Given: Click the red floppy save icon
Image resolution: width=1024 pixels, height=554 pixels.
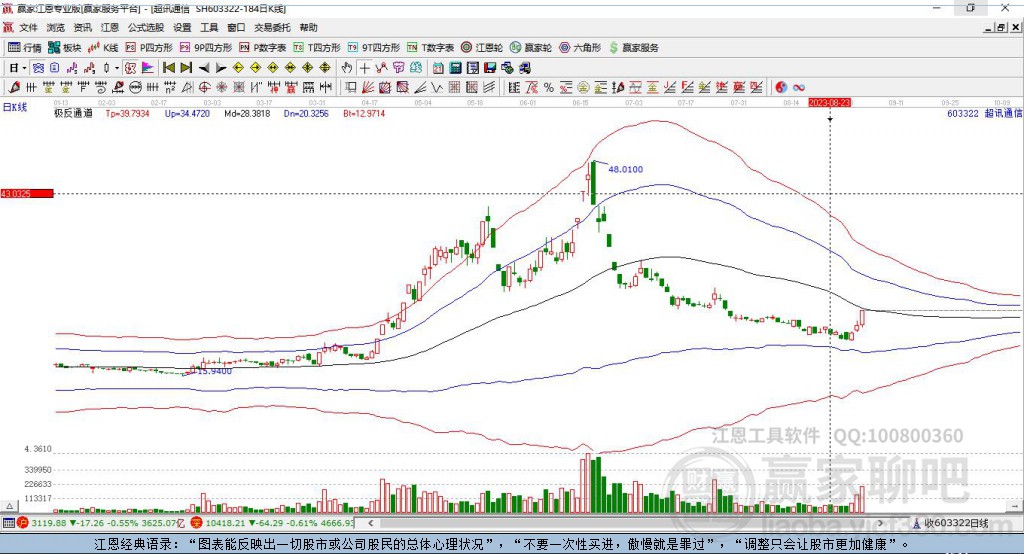Looking at the screenshot, I should pyautogui.click(x=490, y=68).
